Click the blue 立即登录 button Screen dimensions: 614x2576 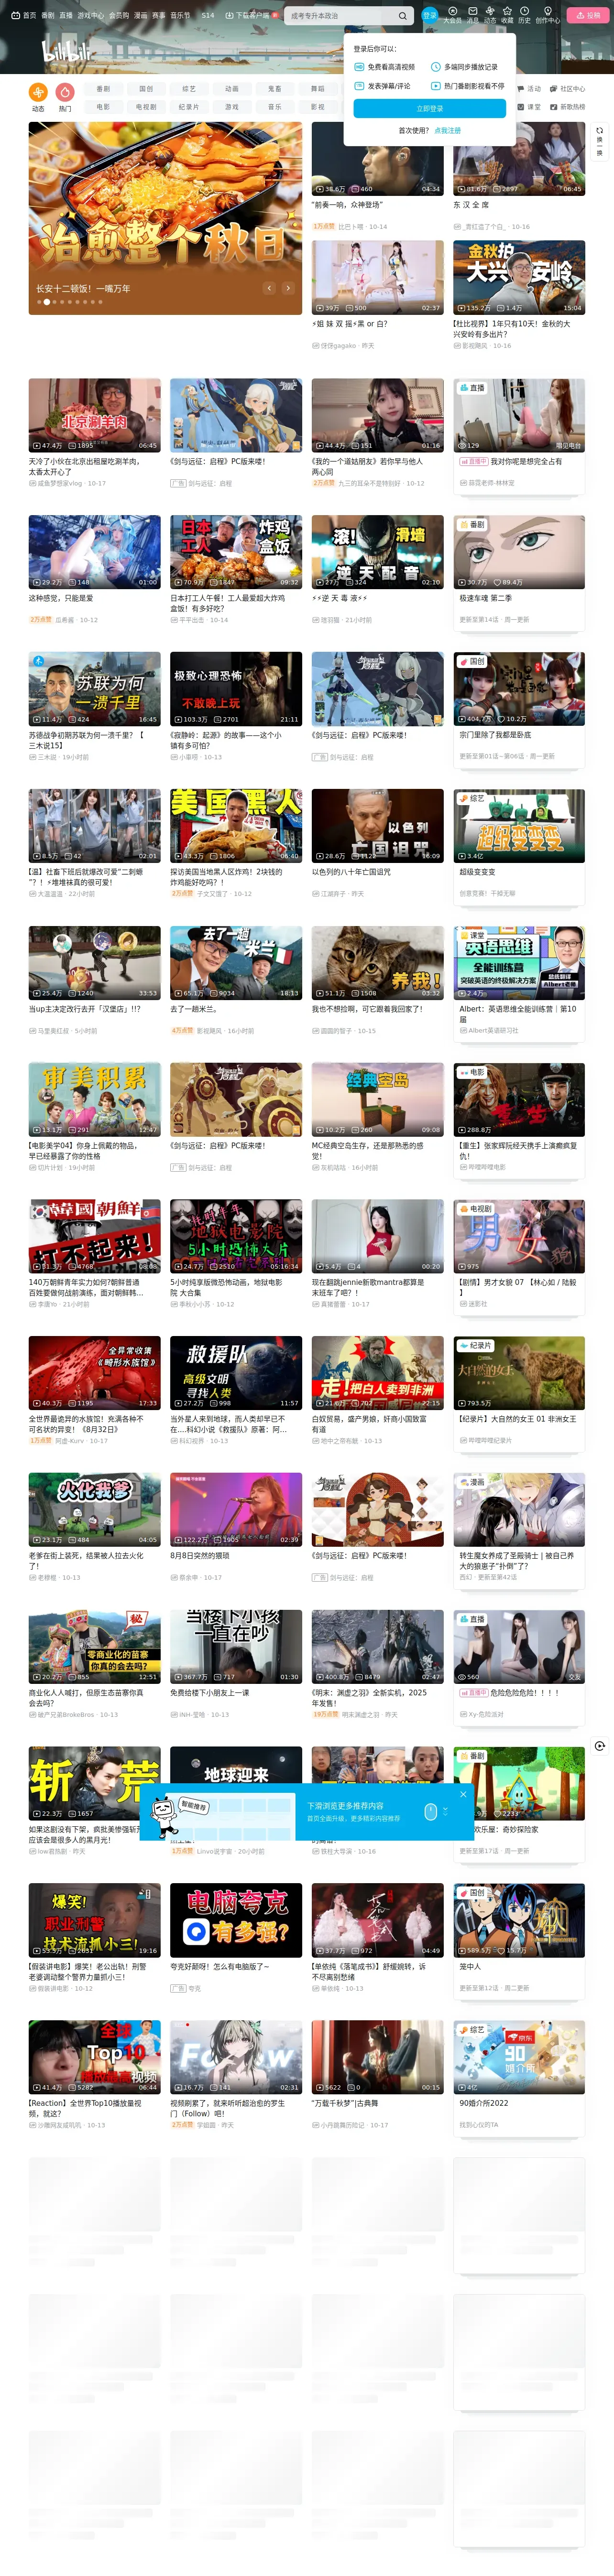click(430, 108)
